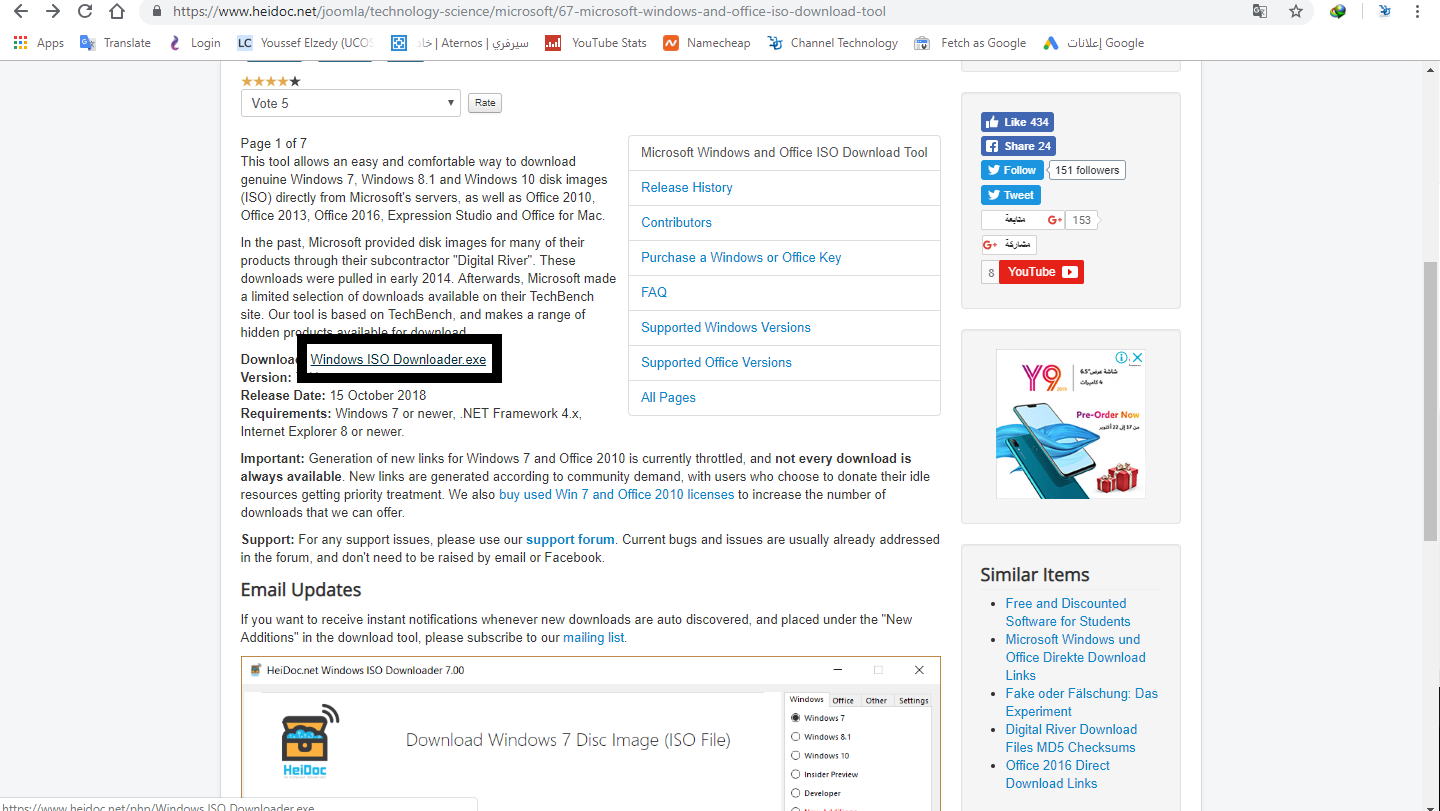Select Developer radio in the tool screenshot

796,793
